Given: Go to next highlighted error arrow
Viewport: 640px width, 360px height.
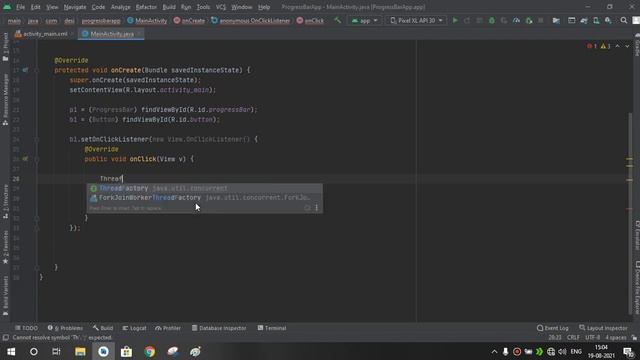Looking at the screenshot, I should point(627,46).
